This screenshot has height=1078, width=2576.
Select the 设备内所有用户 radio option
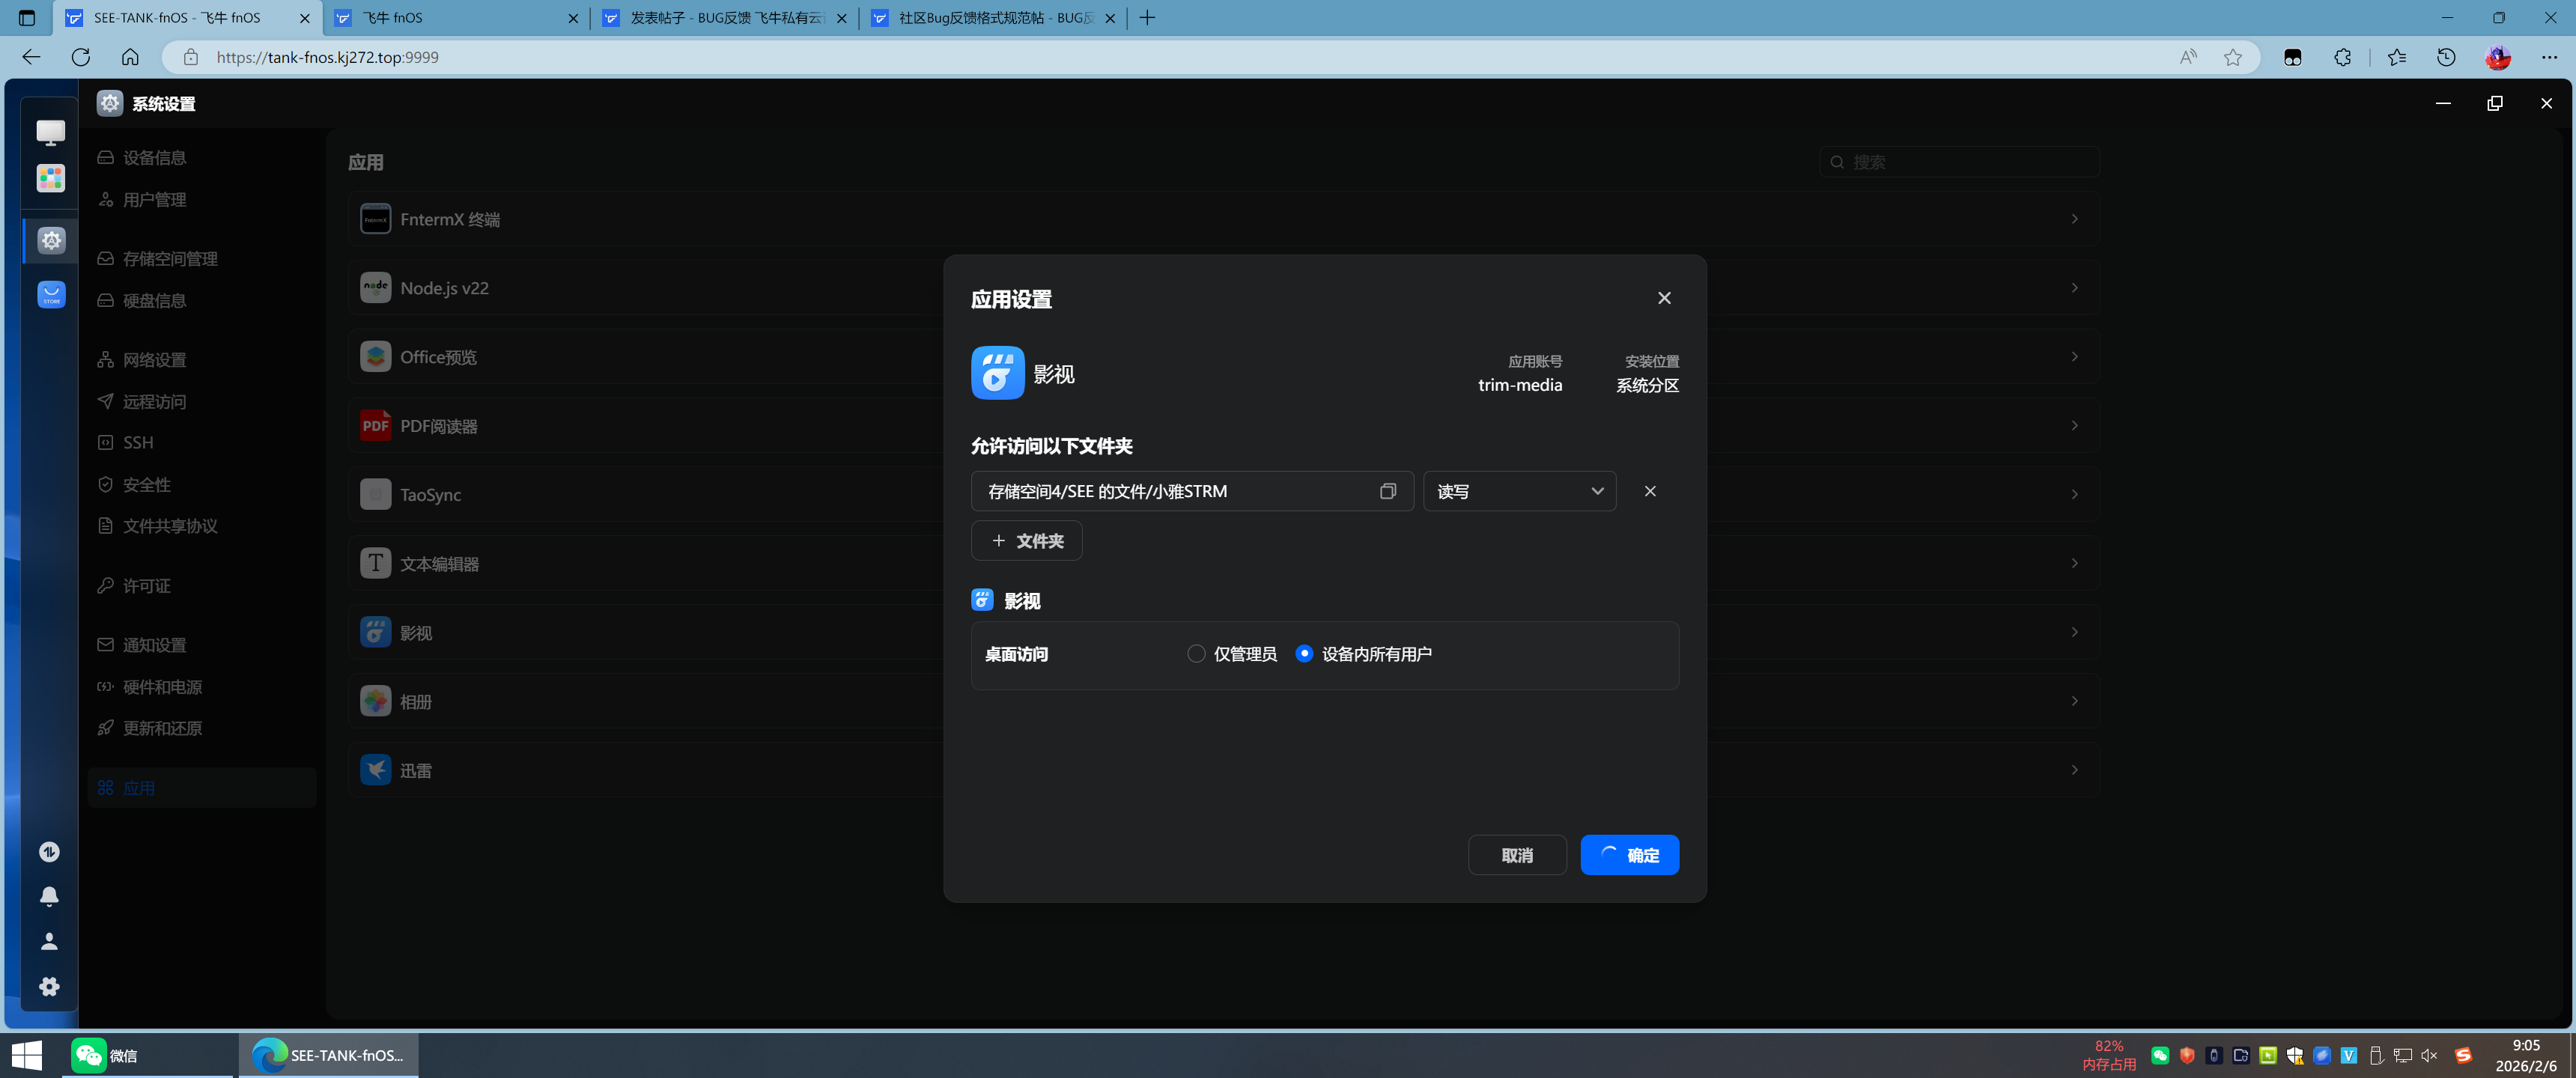click(1304, 654)
